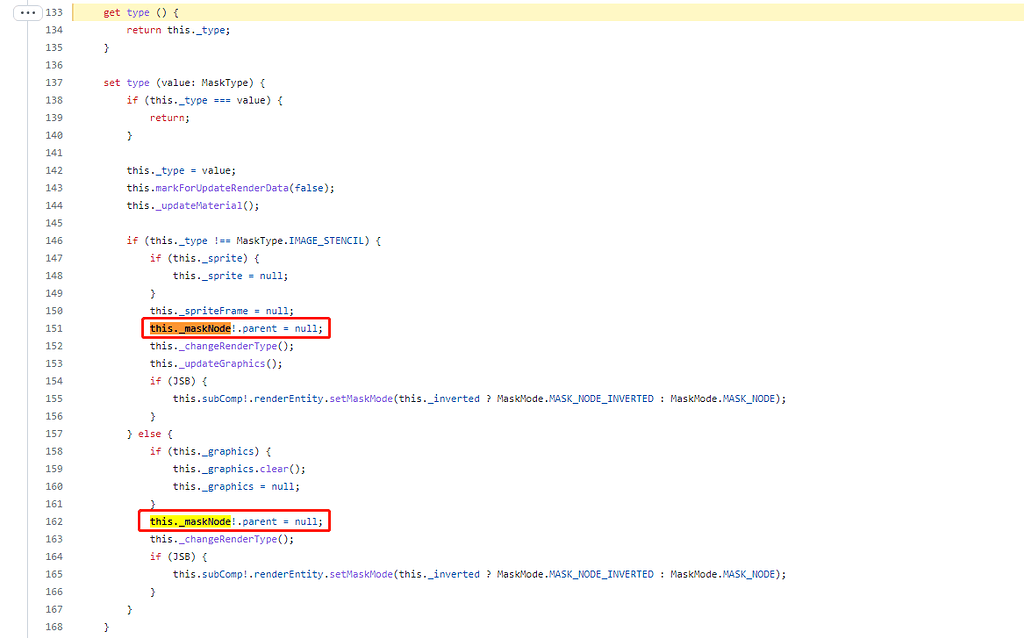Click the clear call on line 159
The width and height of the screenshot is (1024, 638).
point(274,469)
